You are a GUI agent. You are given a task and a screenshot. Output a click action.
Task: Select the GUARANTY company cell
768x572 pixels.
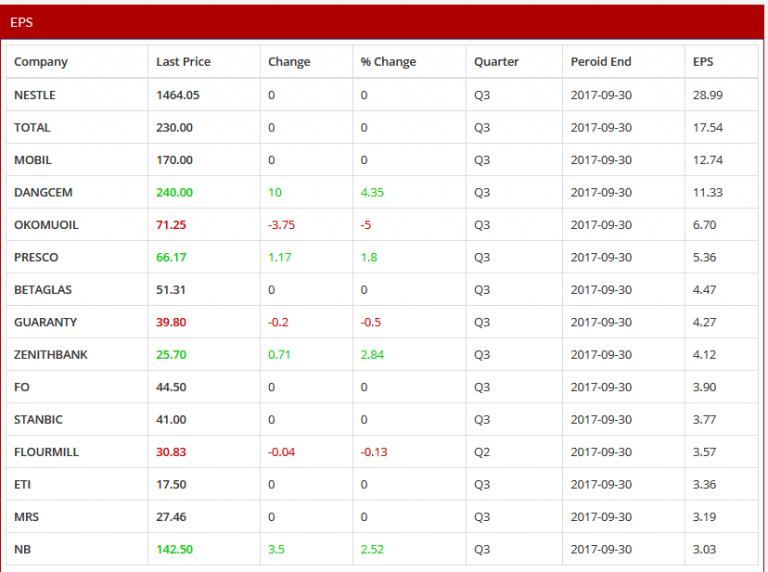click(x=46, y=322)
